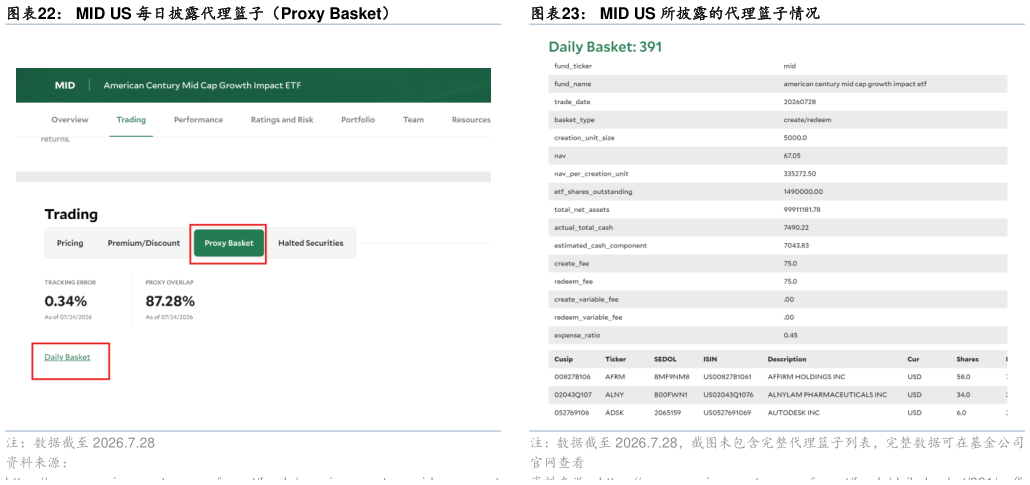
Task: Open Ratings and Risk tab
Action: click(x=282, y=120)
